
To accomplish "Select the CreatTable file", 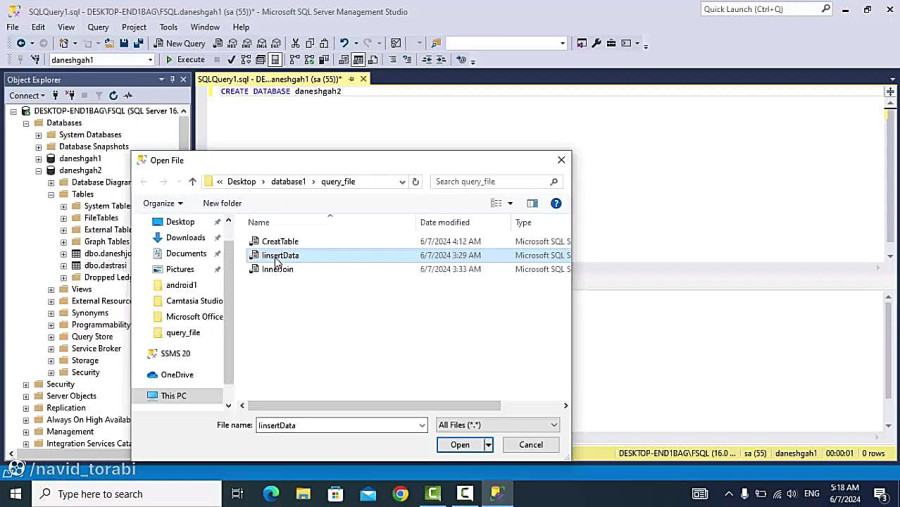I will click(x=280, y=241).
